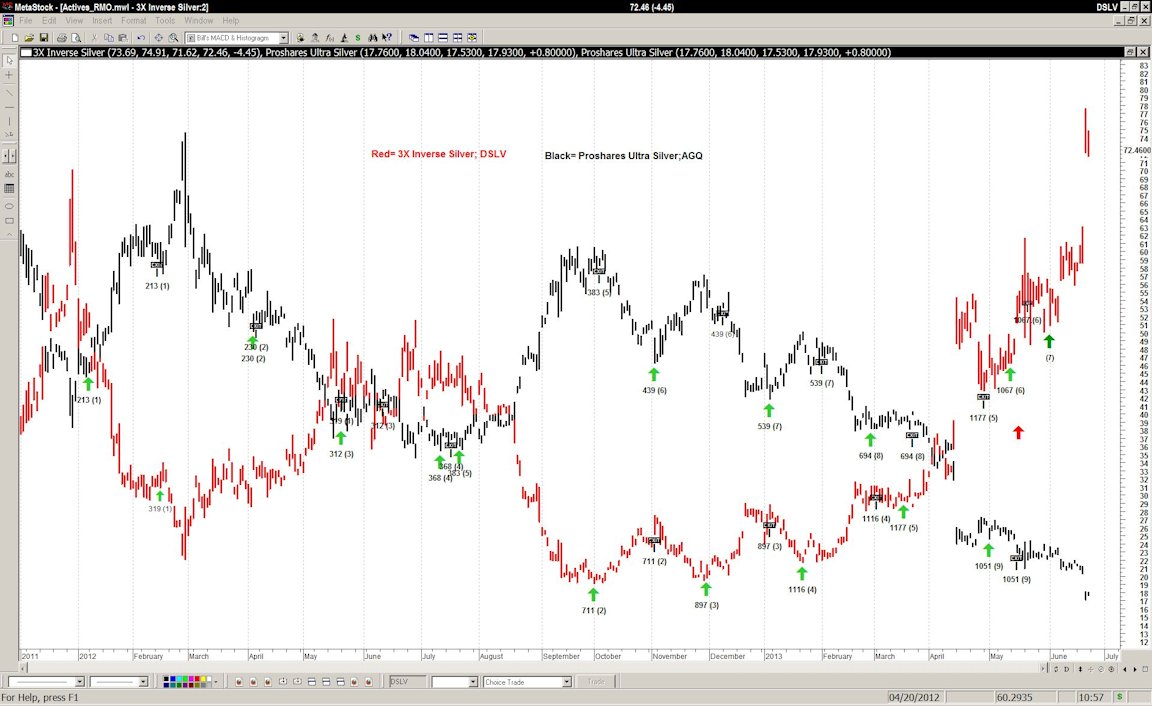This screenshot has width=1152, height=706.
Task: Click the 'Red= 3X Inverse Silver; DSLV' label
Action: click(x=439, y=154)
